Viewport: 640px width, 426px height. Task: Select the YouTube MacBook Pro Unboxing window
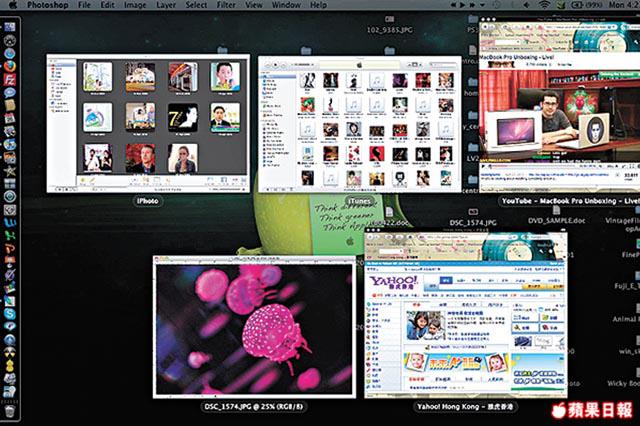(x=560, y=104)
